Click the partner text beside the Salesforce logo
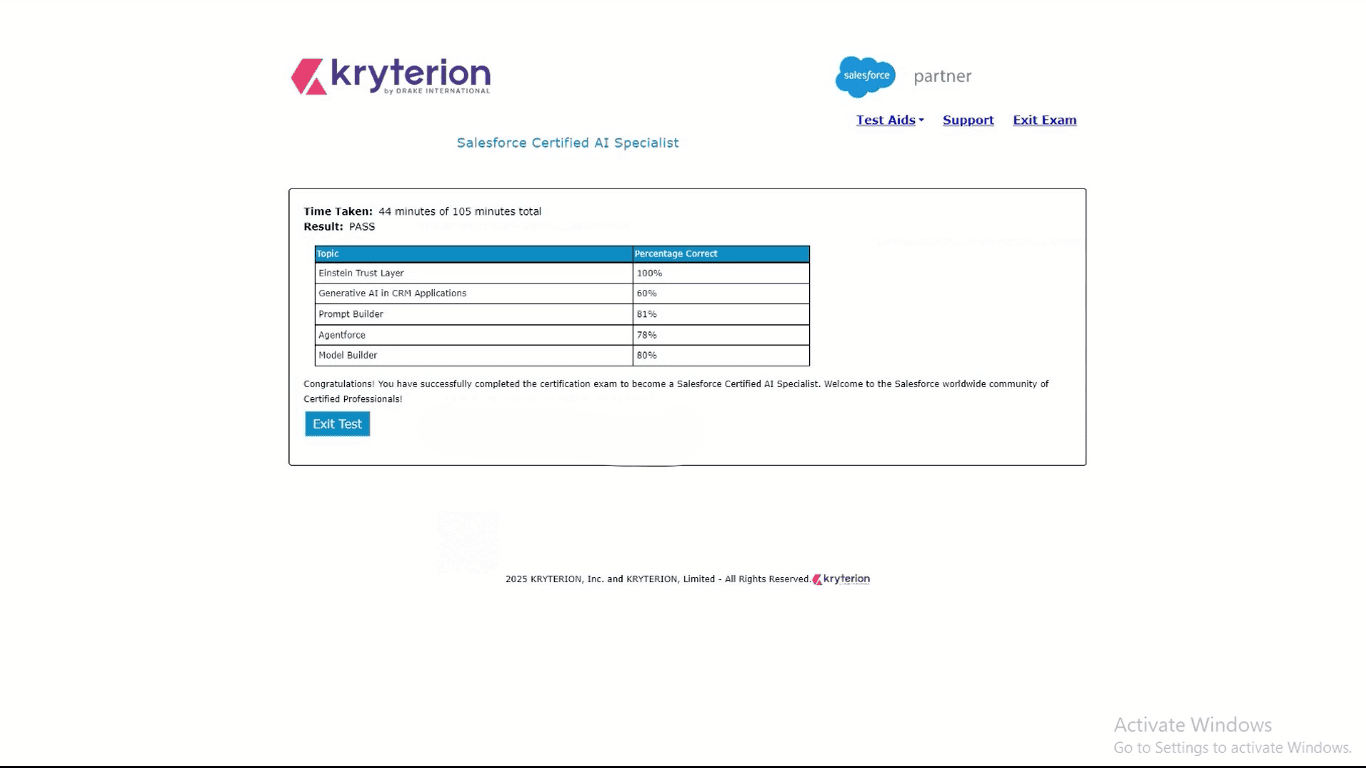1366x768 pixels. (x=942, y=76)
